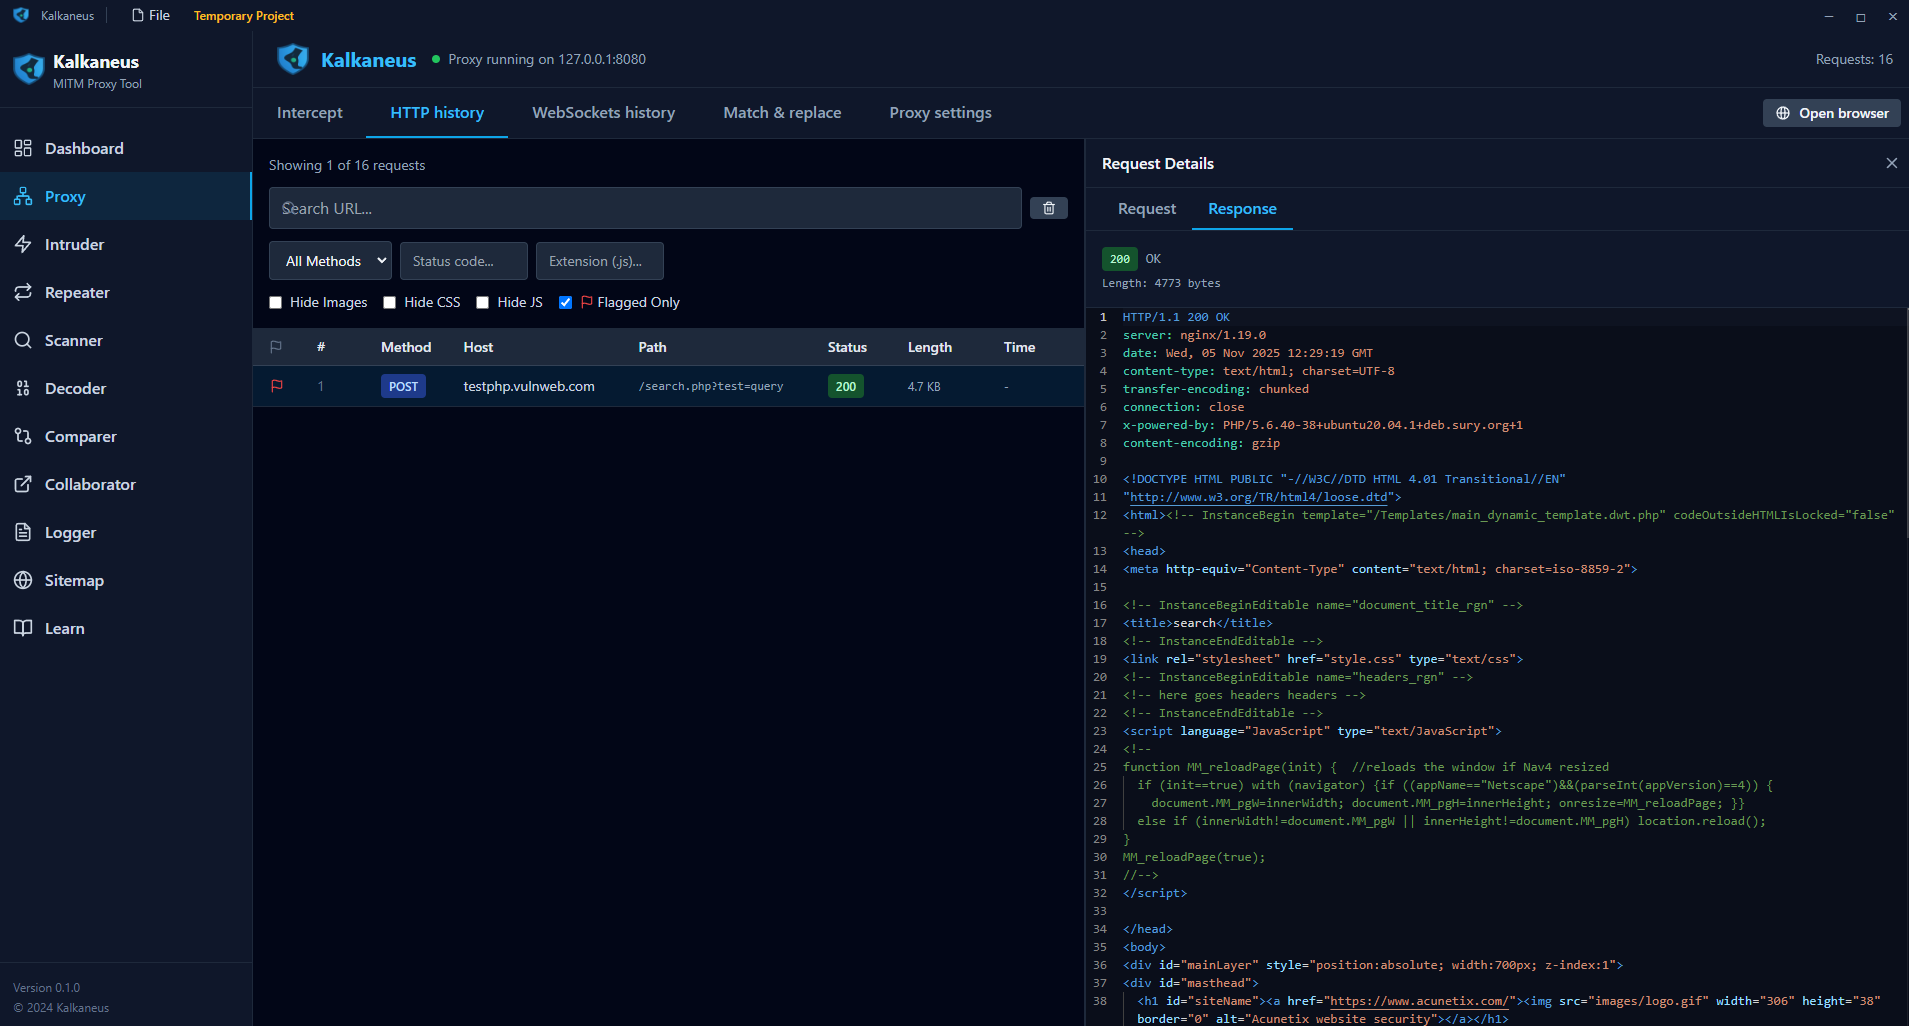Viewport: 1909px width, 1026px height.
Task: Open the Comparer icon
Action: (x=23, y=436)
